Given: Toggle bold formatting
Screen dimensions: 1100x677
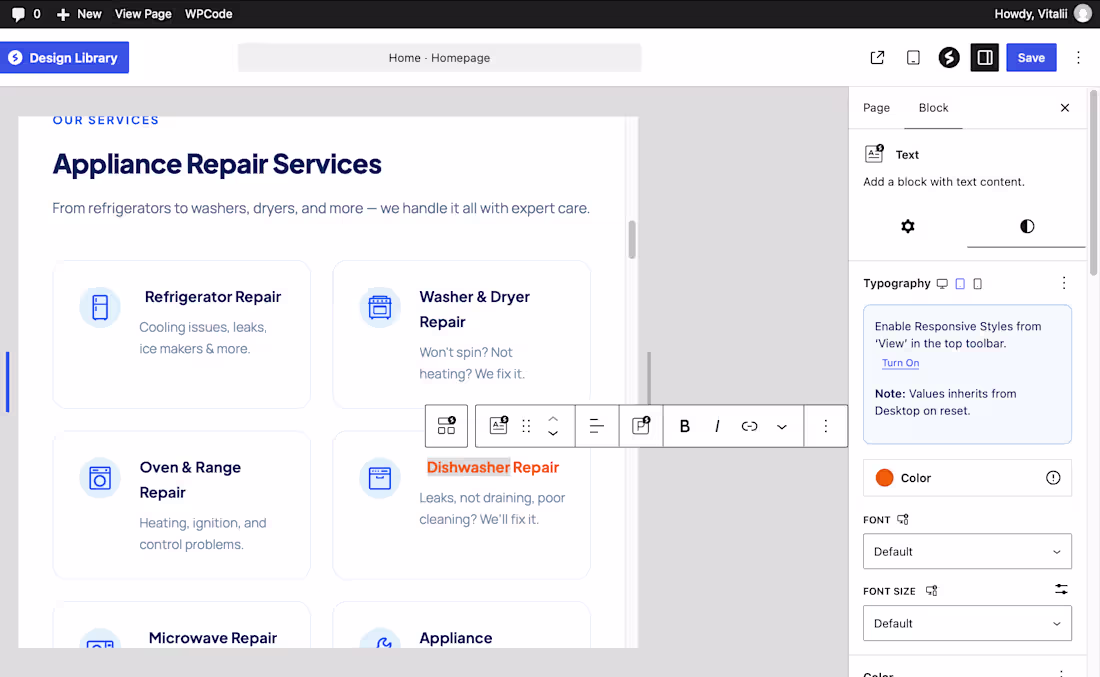Looking at the screenshot, I should click(x=685, y=426).
